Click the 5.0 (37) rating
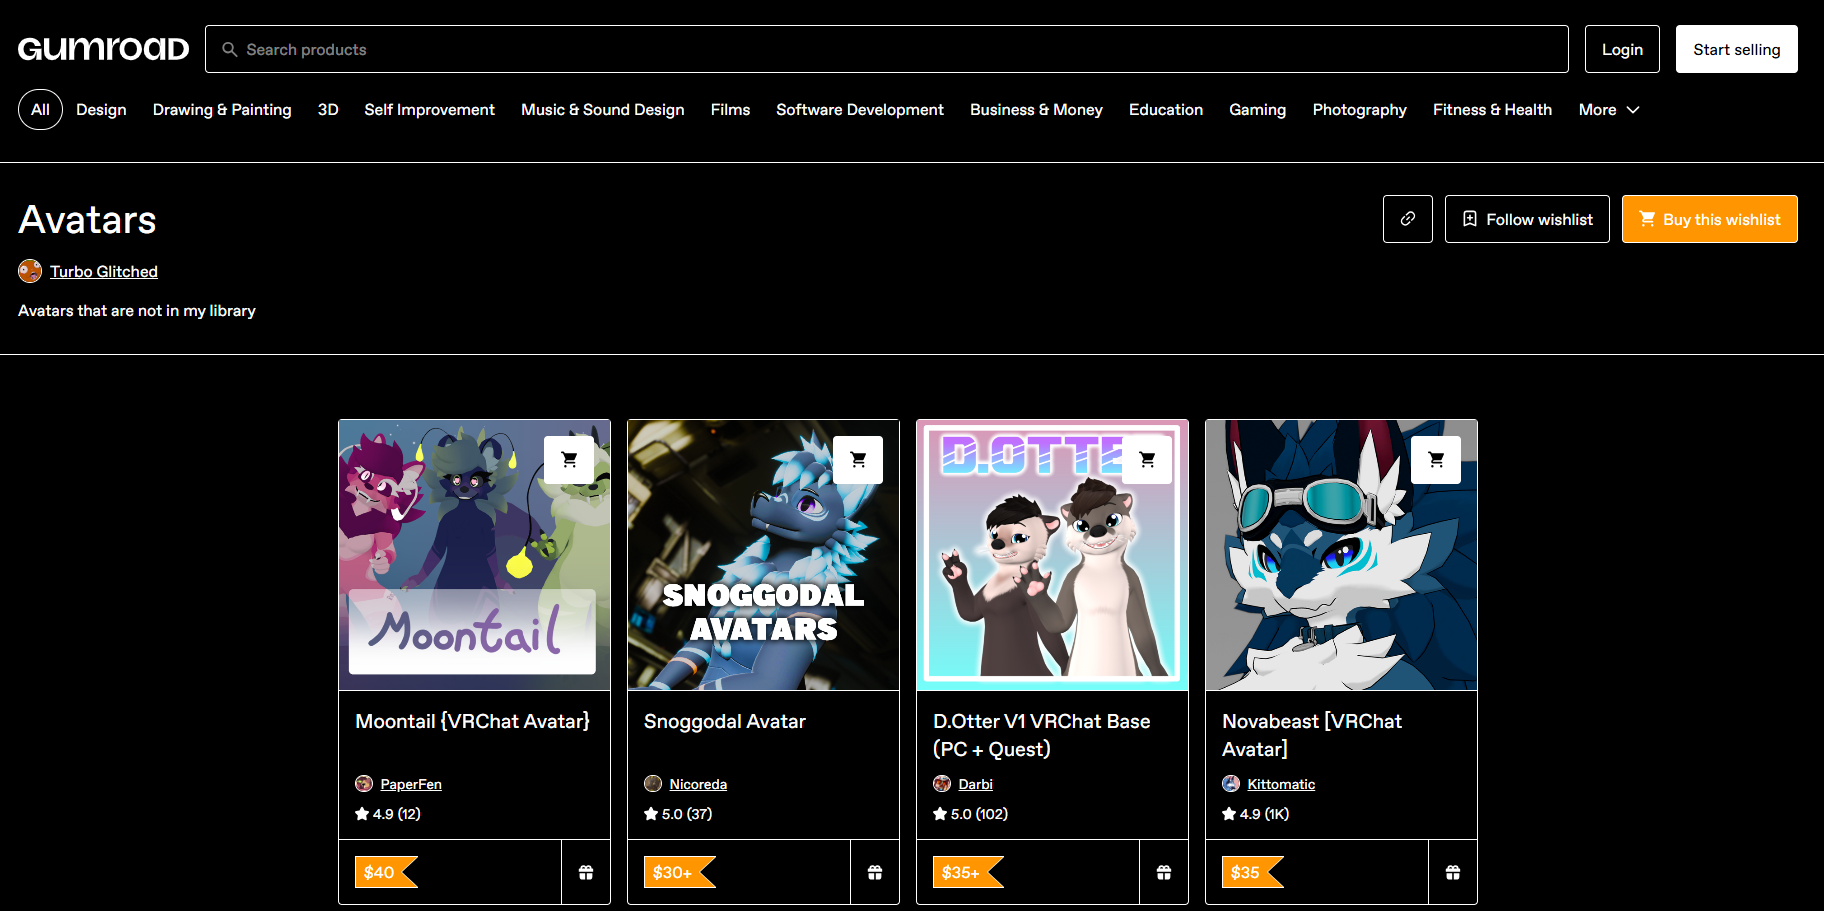 (678, 814)
